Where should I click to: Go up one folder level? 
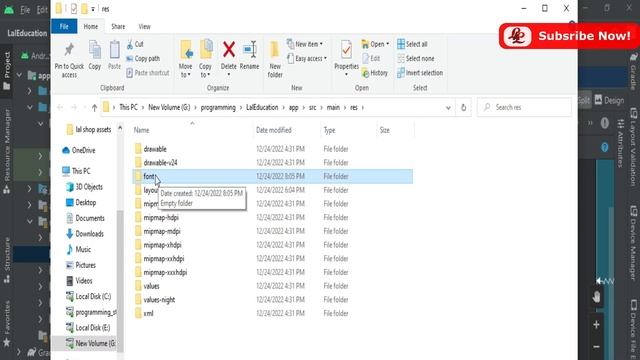[94, 107]
